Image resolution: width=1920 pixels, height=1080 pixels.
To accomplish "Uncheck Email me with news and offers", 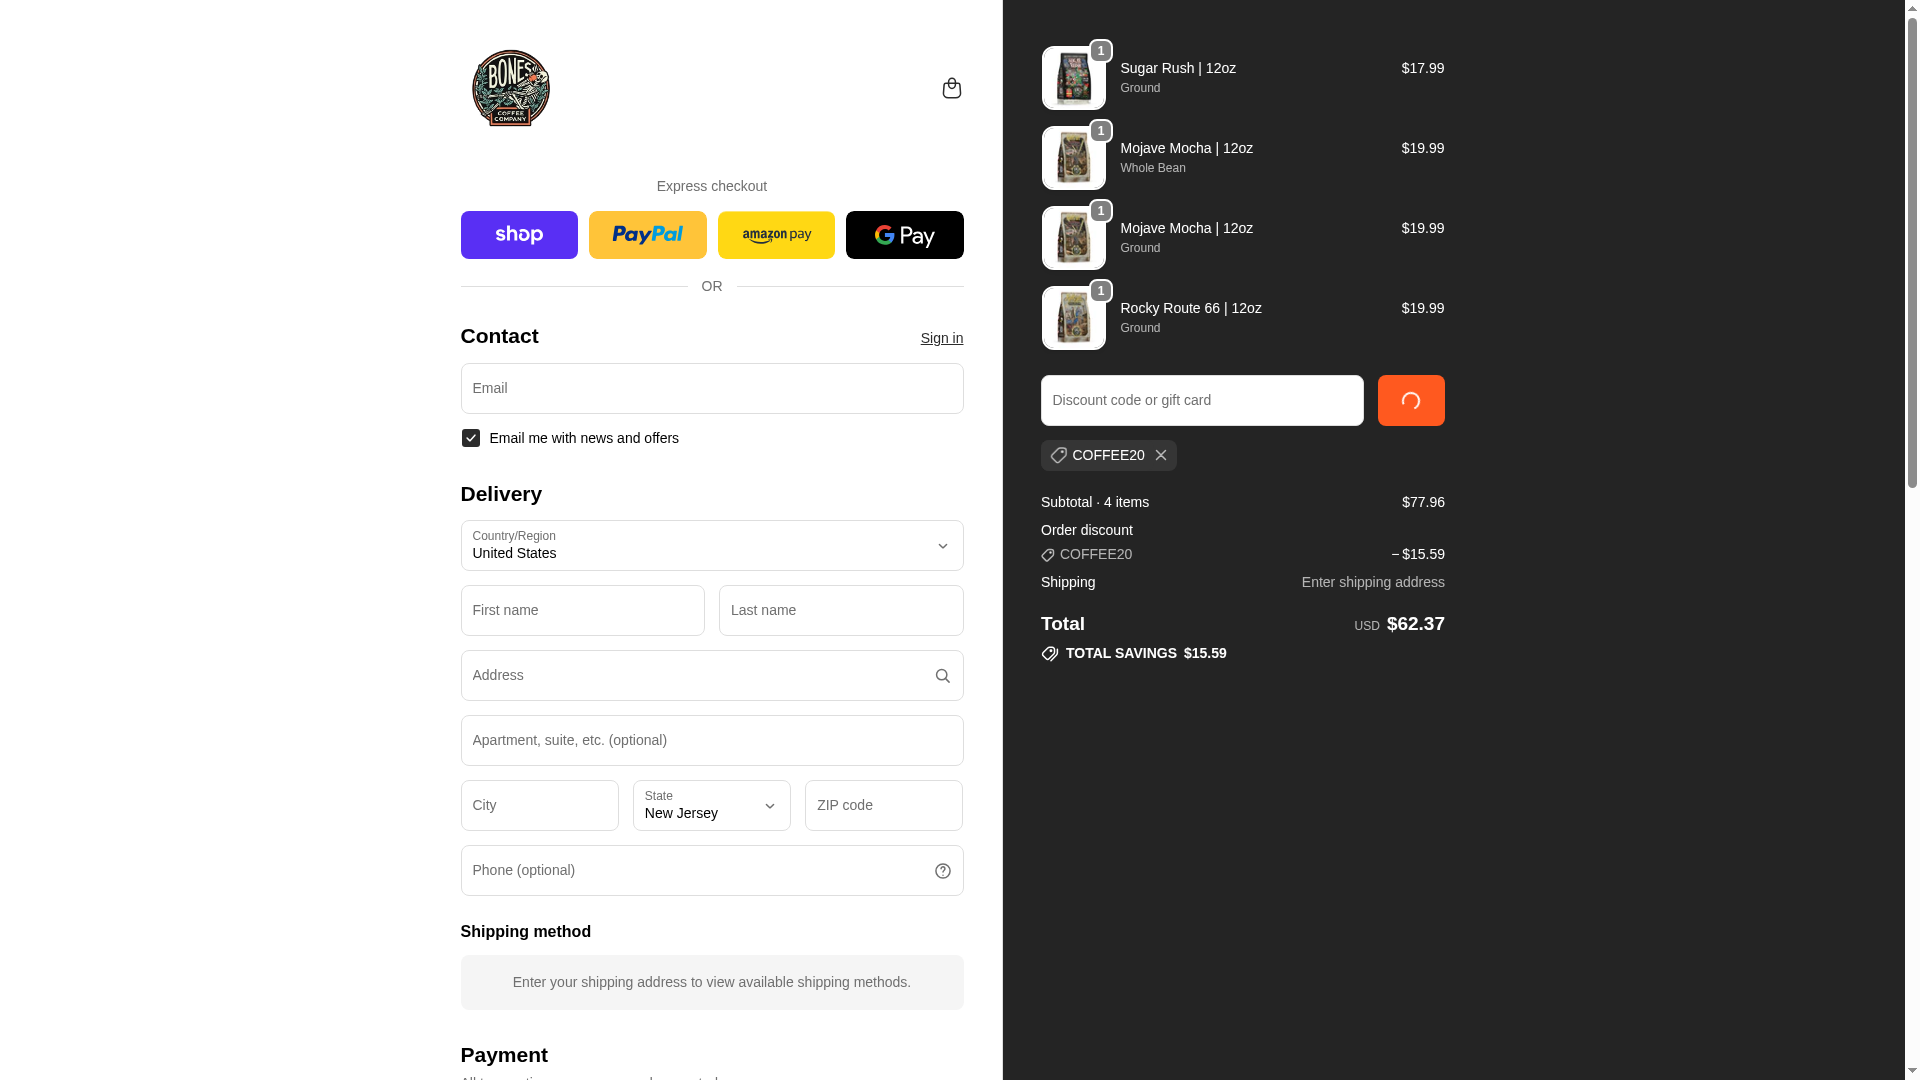I will (470, 438).
